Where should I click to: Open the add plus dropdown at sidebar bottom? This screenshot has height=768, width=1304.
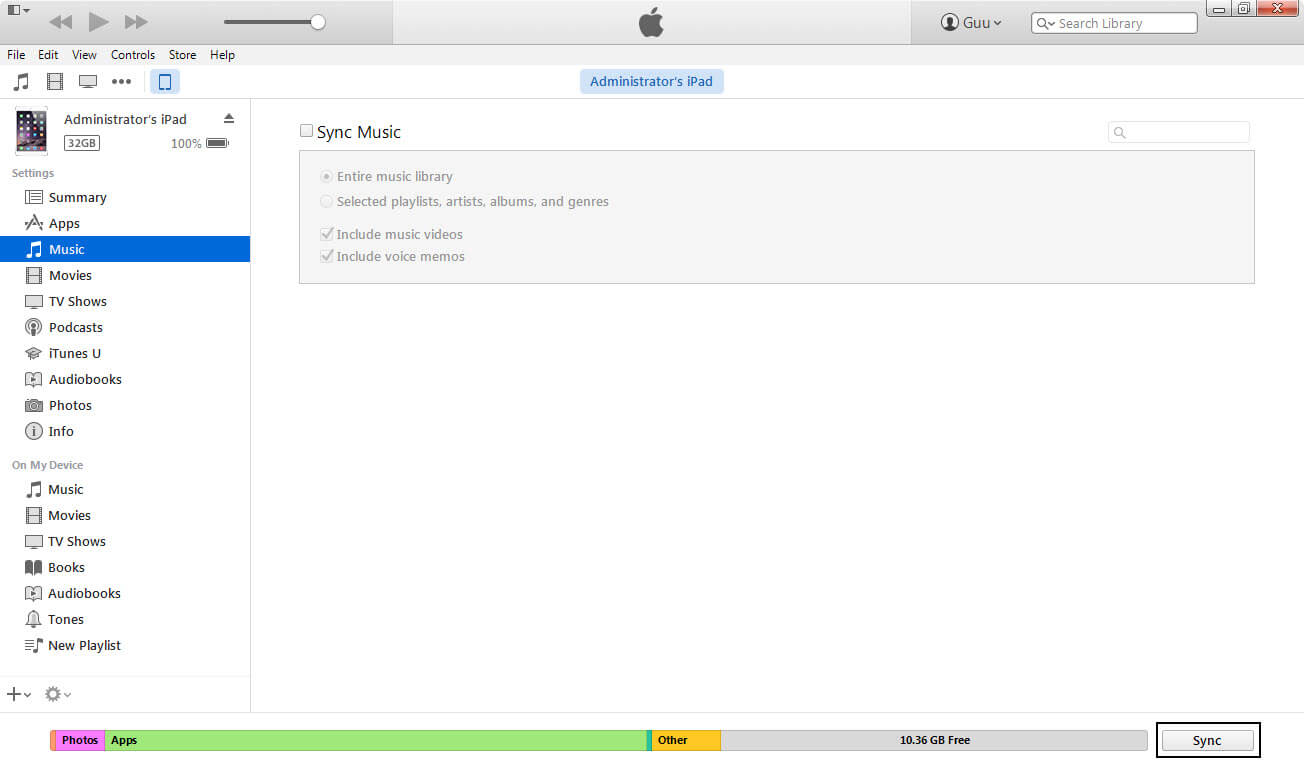pos(19,693)
